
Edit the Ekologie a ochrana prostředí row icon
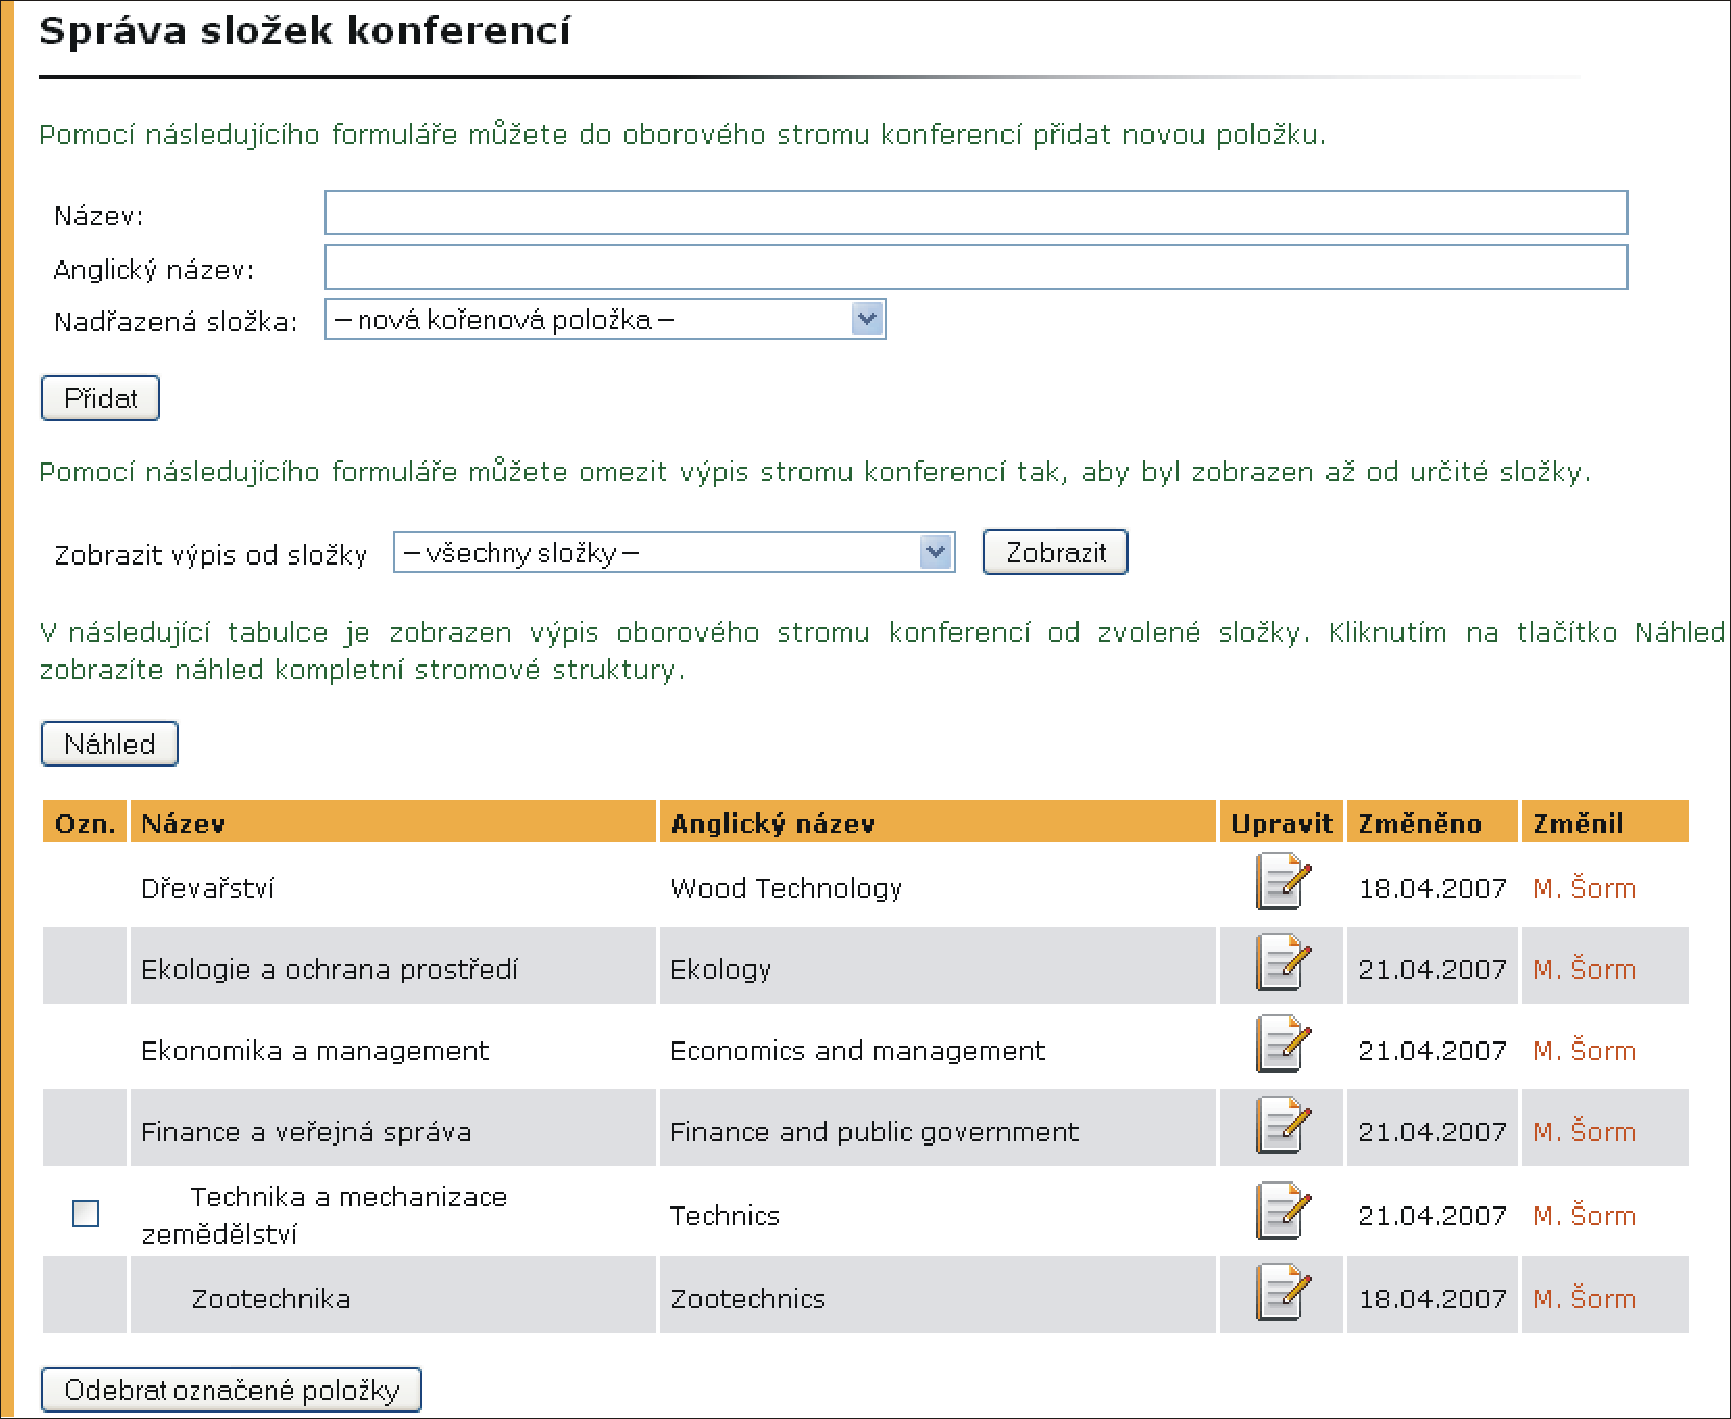[x=1282, y=962]
